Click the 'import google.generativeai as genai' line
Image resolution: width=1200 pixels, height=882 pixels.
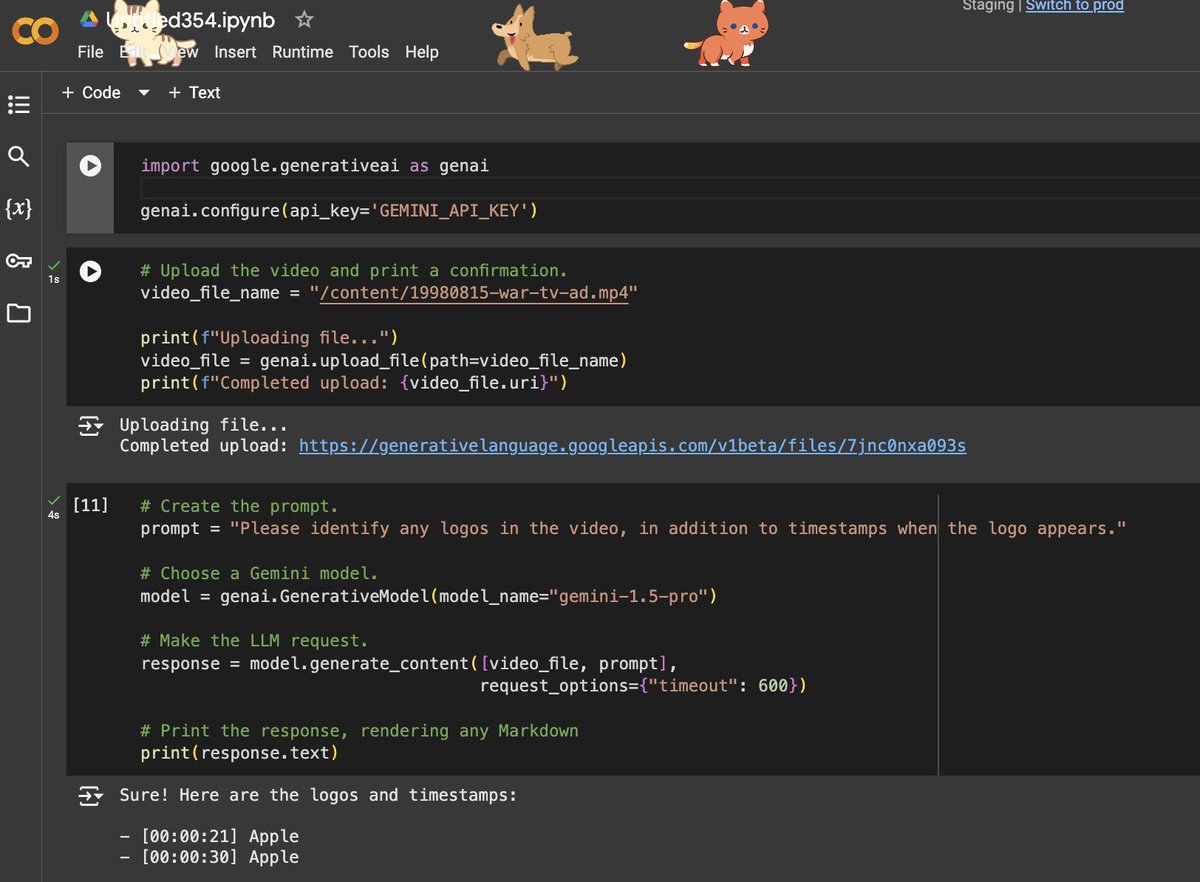tap(315, 166)
